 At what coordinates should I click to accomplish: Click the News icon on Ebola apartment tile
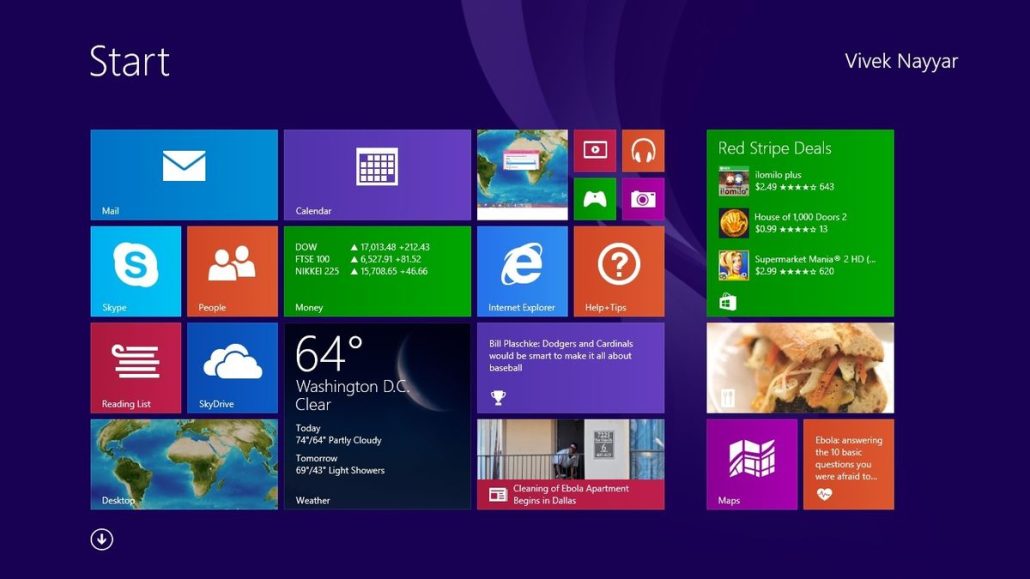pos(497,494)
